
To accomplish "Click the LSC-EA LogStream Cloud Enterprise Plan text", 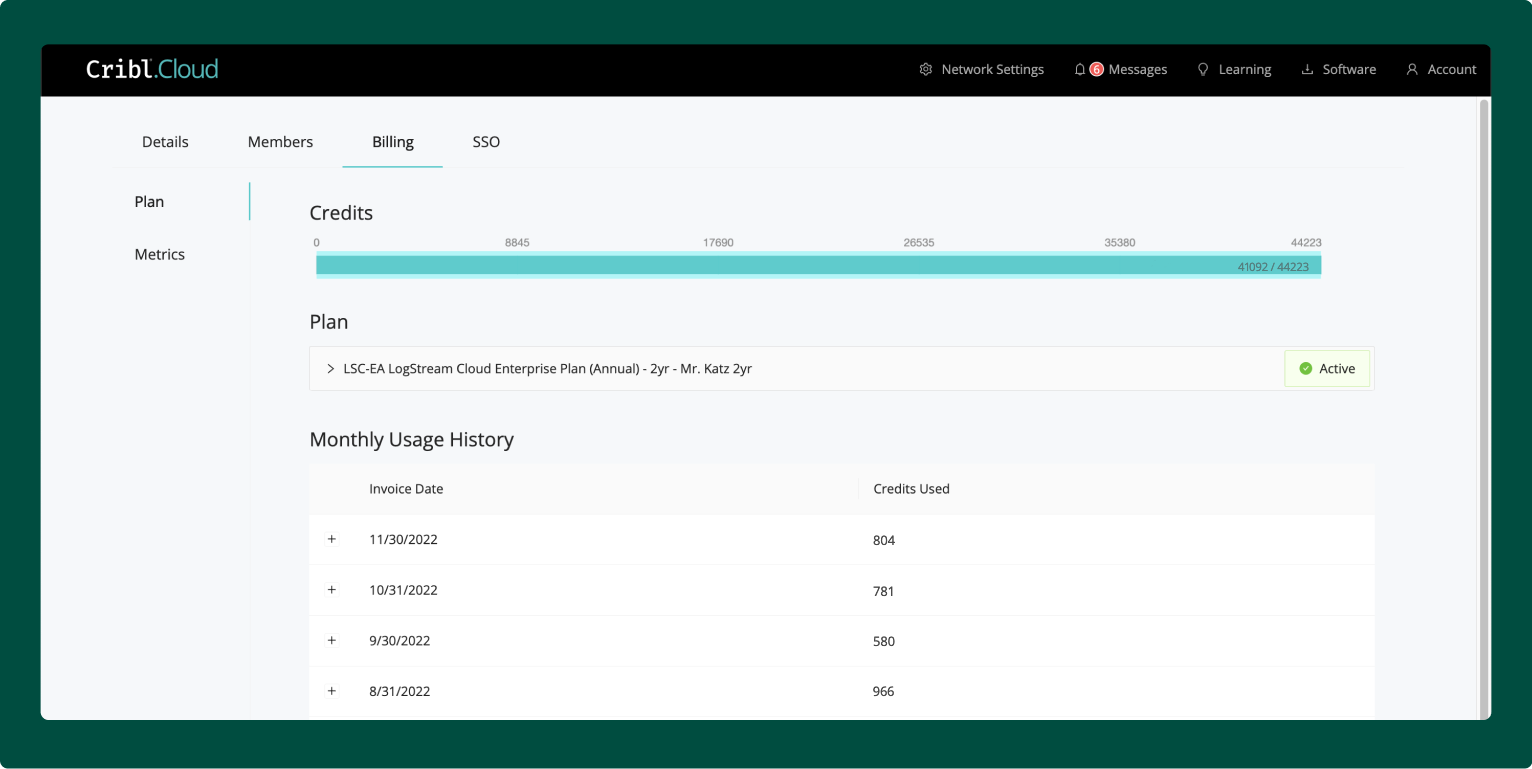I will [x=547, y=369].
